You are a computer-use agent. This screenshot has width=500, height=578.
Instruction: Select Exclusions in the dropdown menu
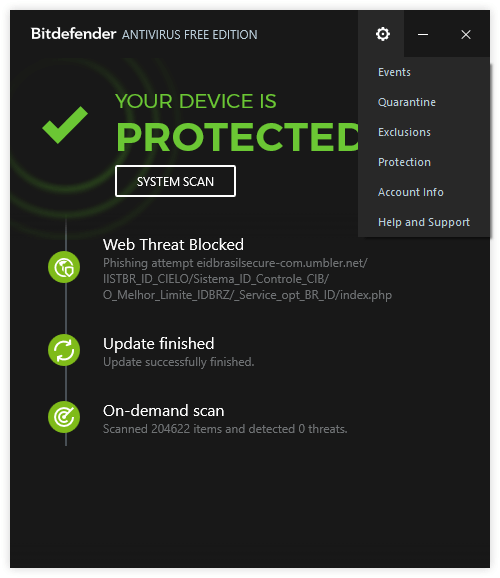pyautogui.click(x=404, y=132)
